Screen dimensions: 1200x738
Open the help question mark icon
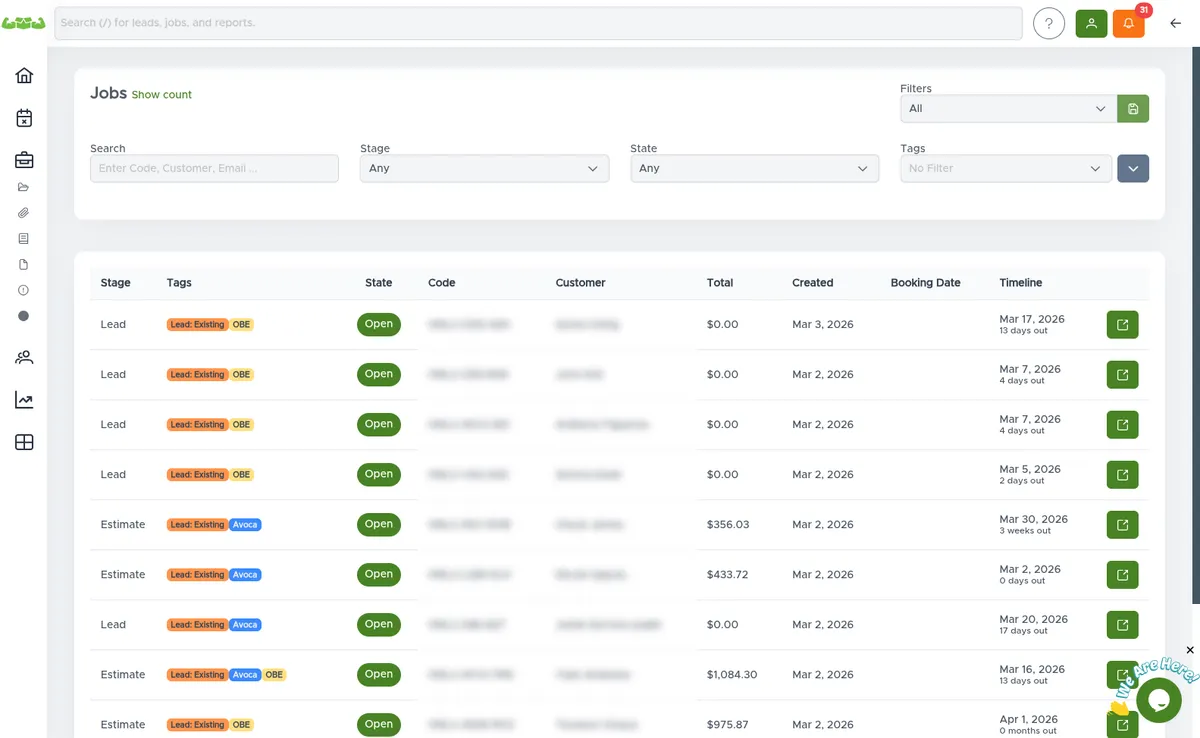point(1048,22)
